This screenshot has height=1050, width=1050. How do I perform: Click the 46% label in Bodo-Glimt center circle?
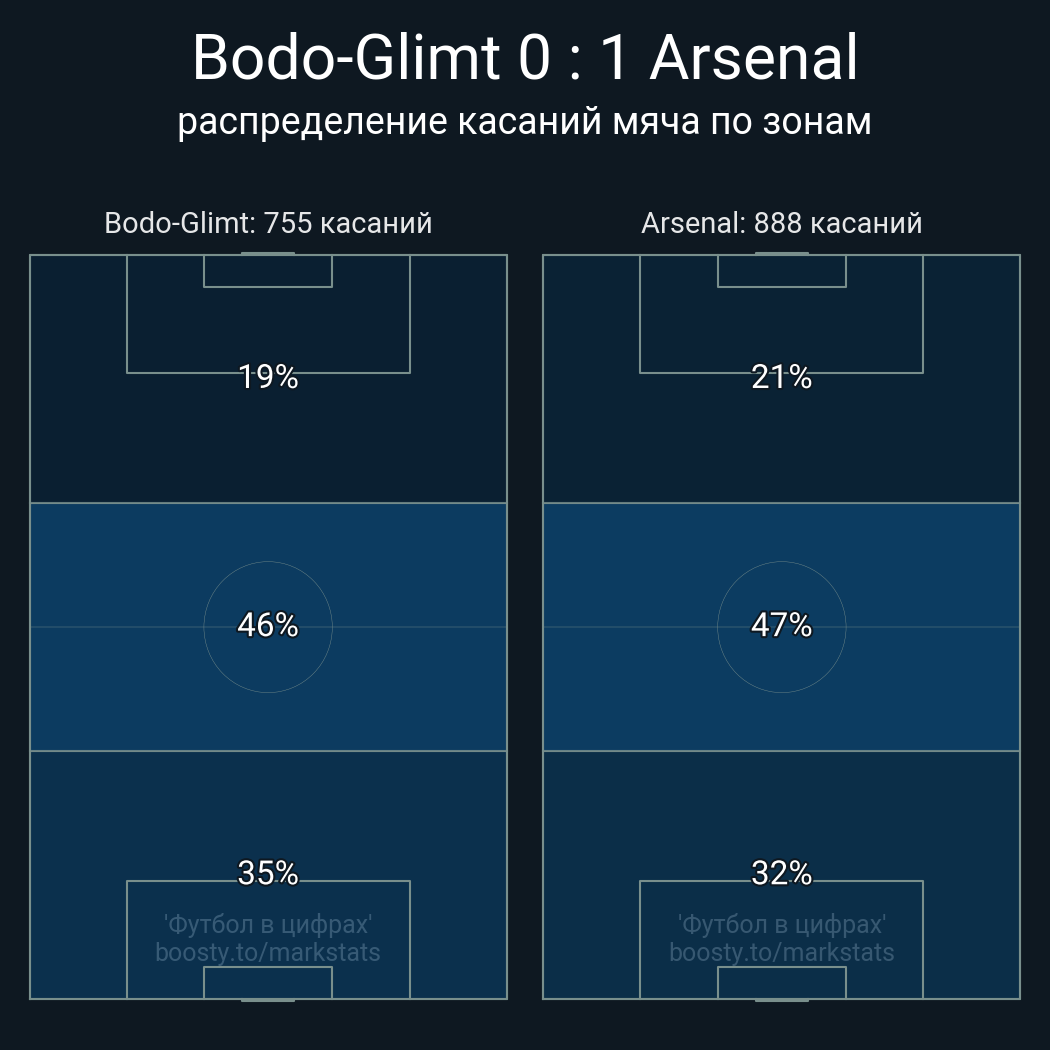tap(268, 625)
